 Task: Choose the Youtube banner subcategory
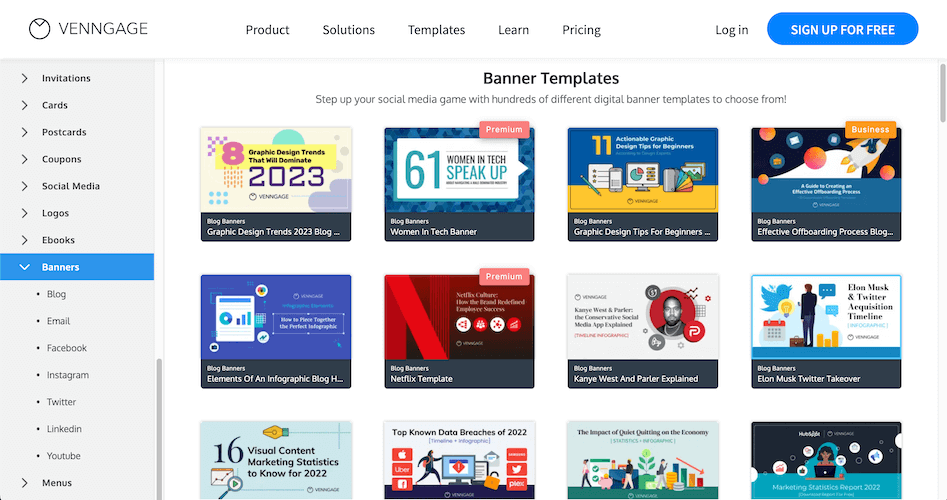(63, 456)
